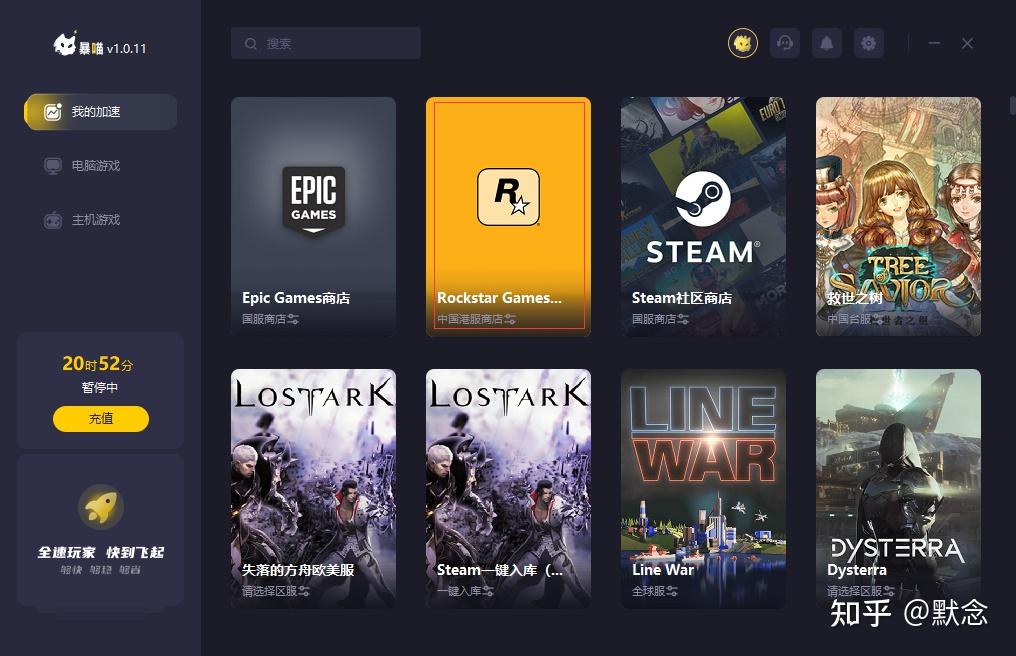Change 中国台服 region on 救世之树

(877, 319)
